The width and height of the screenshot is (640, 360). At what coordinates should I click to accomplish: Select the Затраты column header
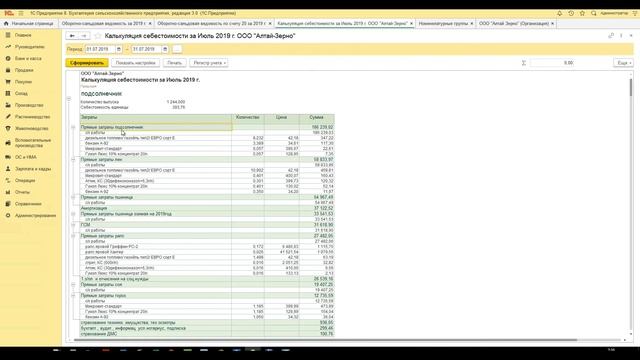(156, 118)
